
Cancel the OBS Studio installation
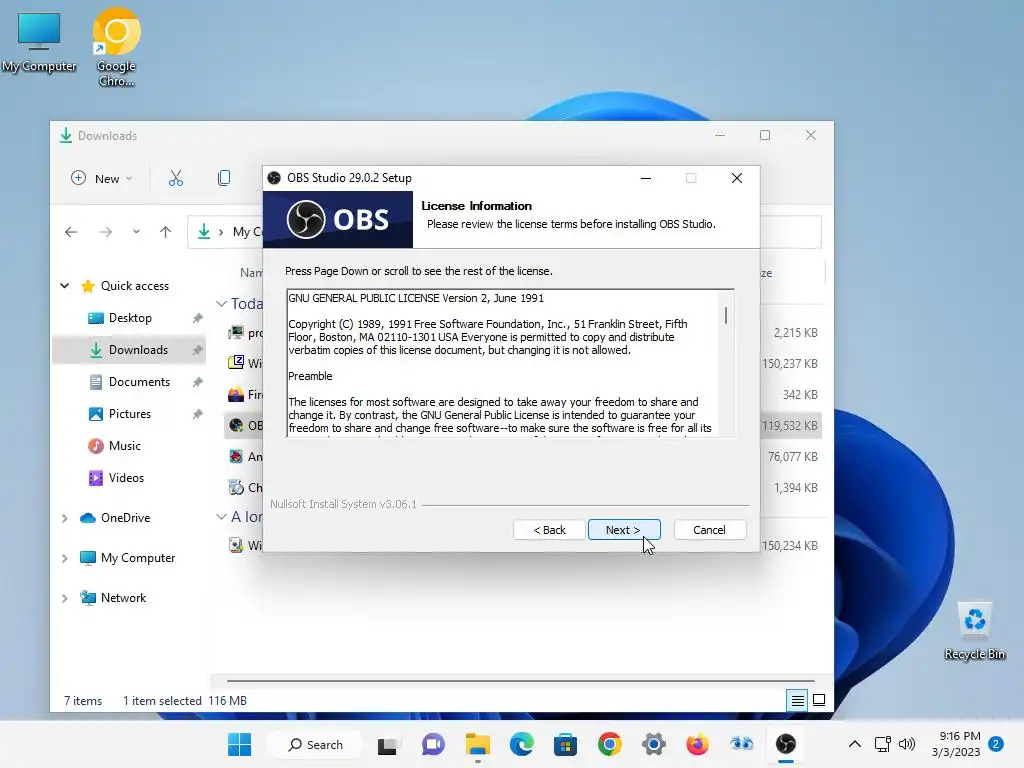pos(709,530)
